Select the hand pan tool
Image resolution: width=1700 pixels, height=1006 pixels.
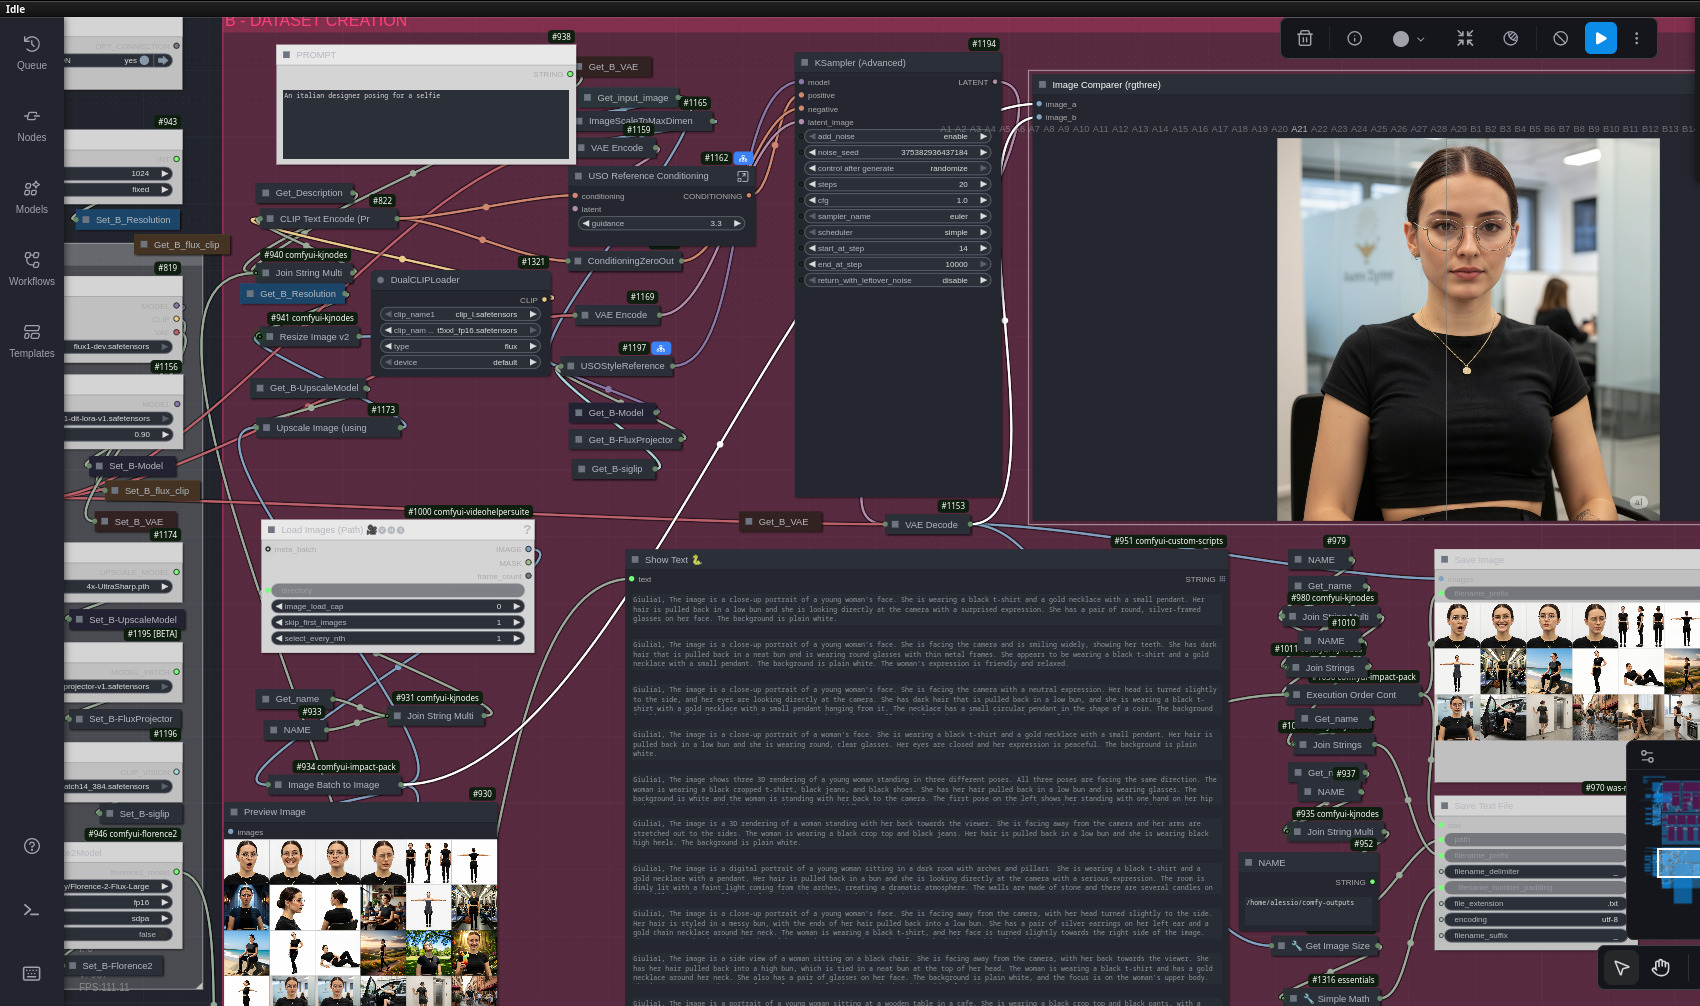pos(1661,967)
